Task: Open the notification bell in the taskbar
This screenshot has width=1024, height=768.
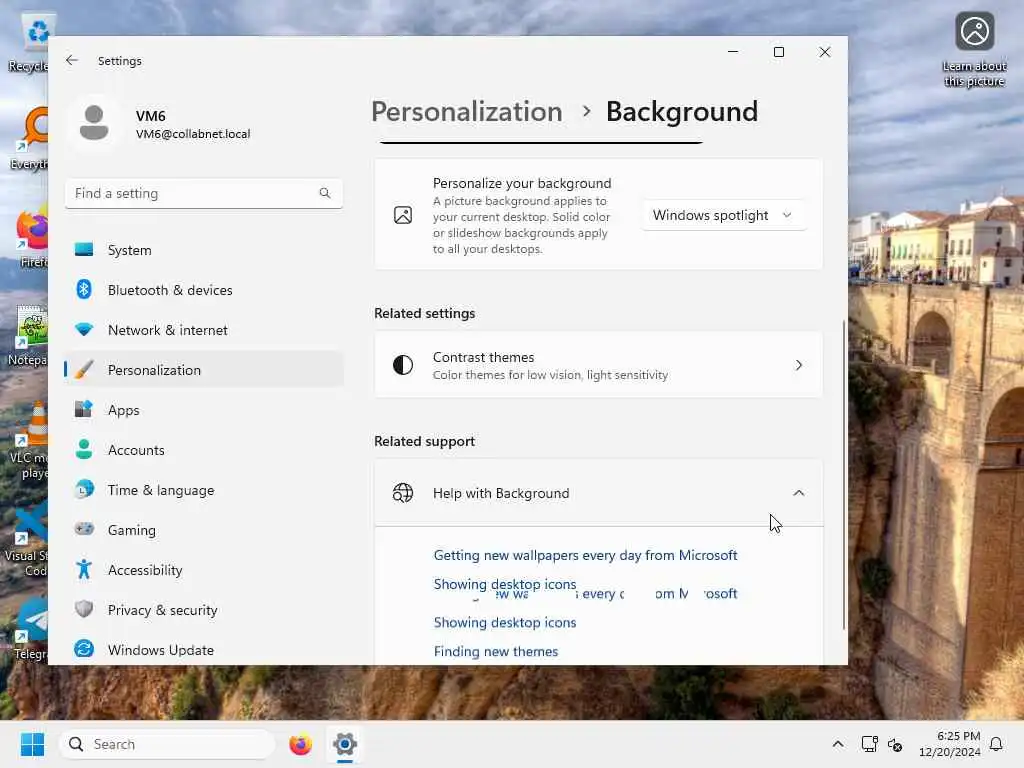Action: pyautogui.click(x=996, y=744)
